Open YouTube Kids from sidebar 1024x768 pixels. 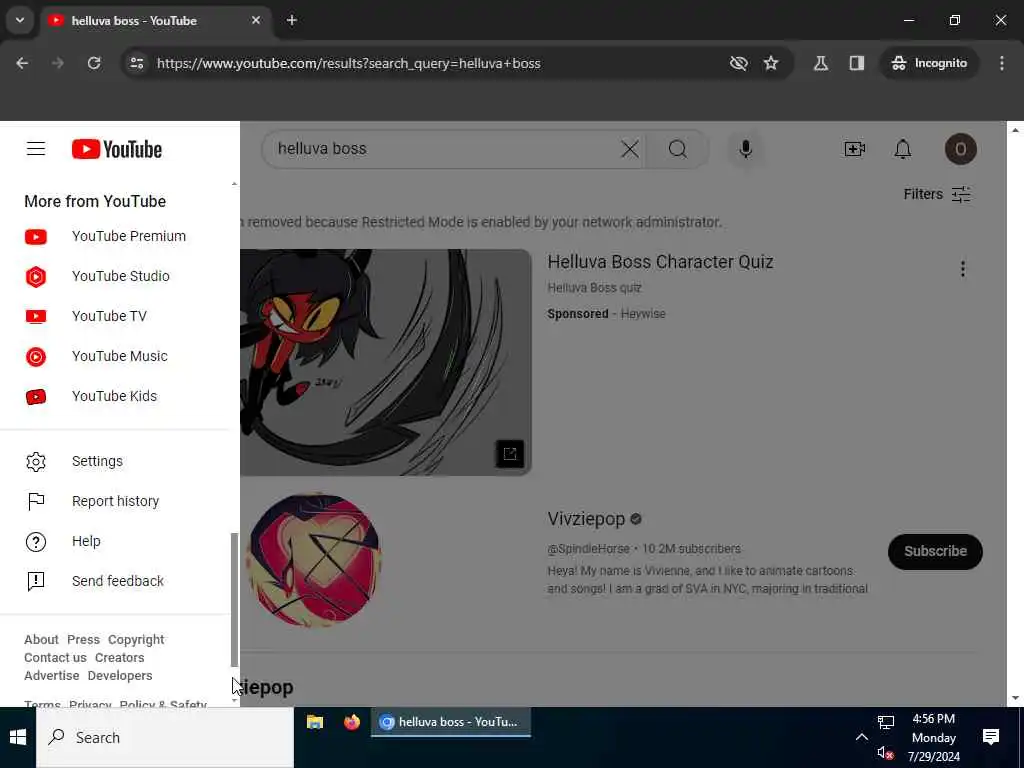point(120,396)
